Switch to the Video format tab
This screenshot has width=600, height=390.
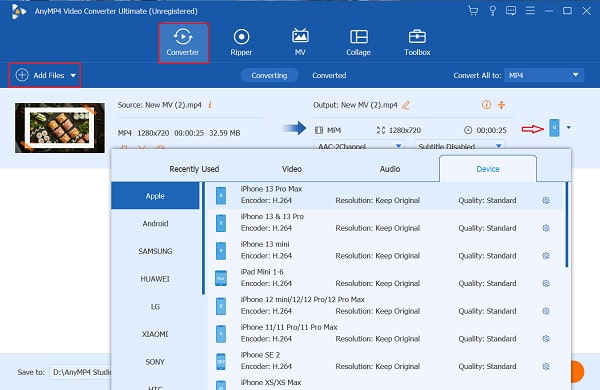tap(292, 169)
